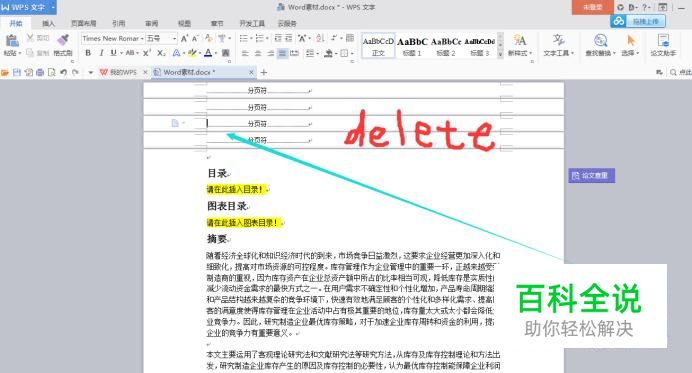Viewport: 692px width, 373px height.
Task: Open the New Style dropdown
Action: (x=520, y=45)
